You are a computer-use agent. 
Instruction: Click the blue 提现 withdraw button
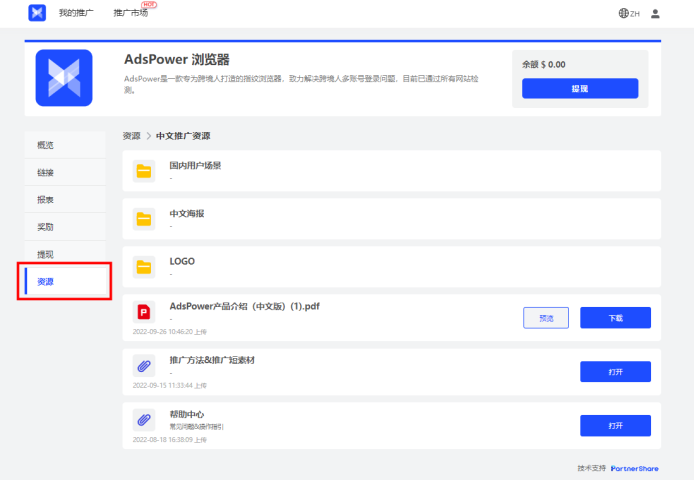[580, 89]
